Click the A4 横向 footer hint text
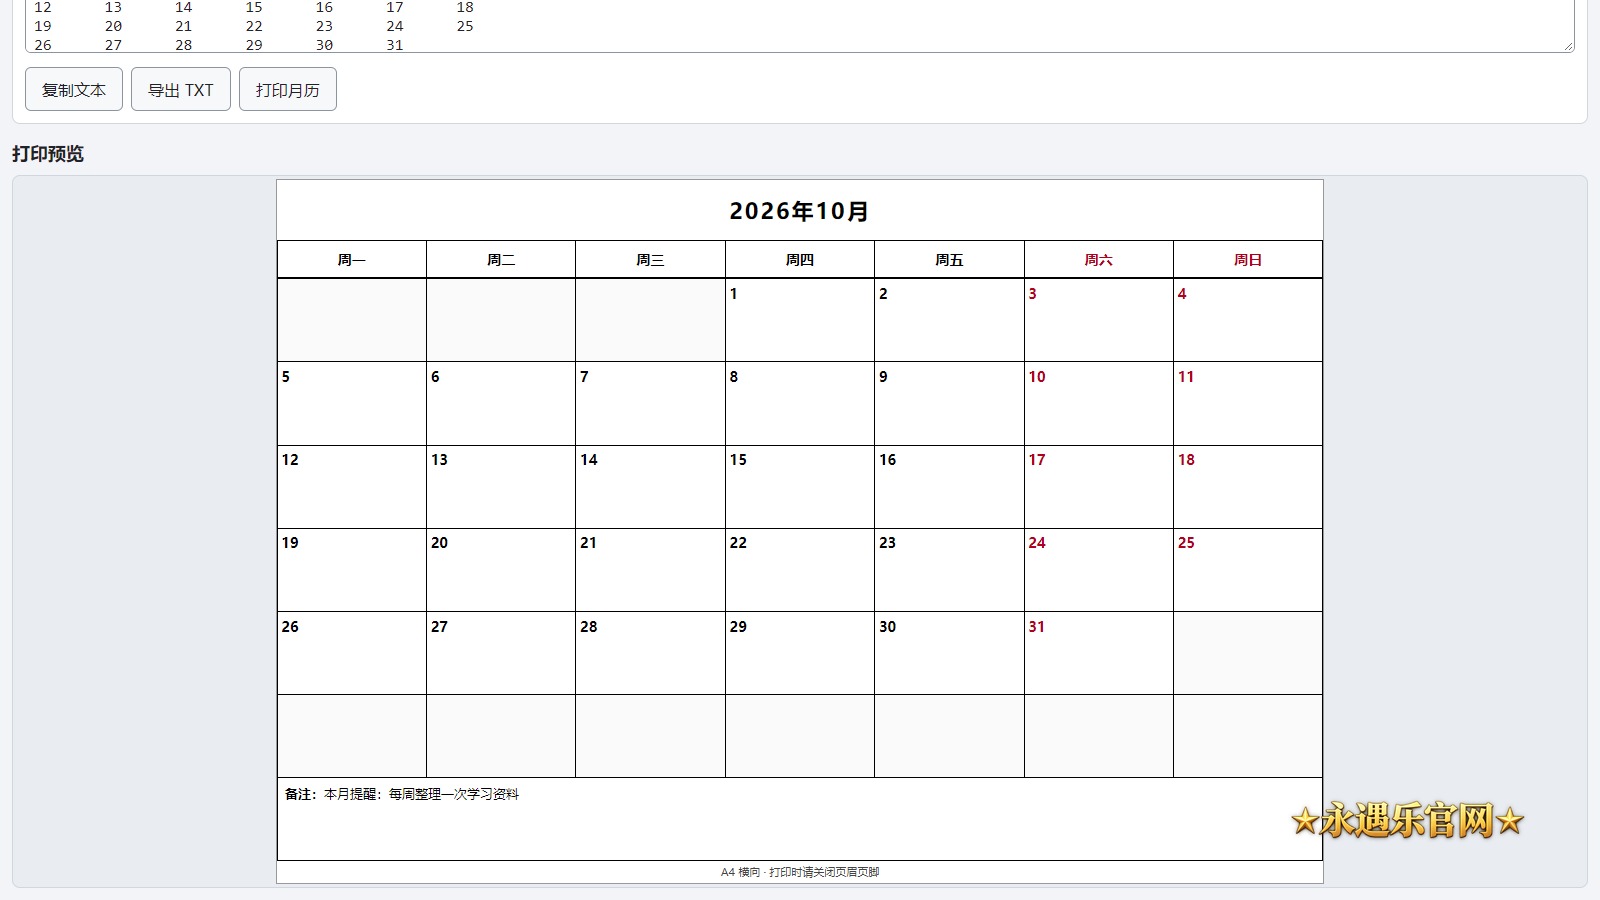 tap(800, 872)
